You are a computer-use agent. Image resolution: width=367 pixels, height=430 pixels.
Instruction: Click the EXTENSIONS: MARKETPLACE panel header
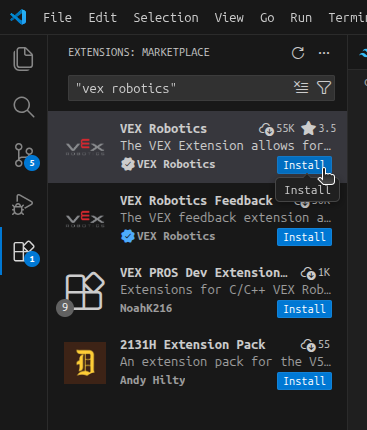pos(139,52)
